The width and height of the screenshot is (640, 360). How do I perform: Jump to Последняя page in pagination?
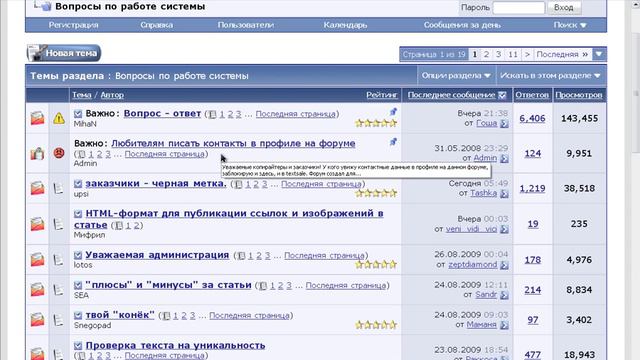coord(562,54)
